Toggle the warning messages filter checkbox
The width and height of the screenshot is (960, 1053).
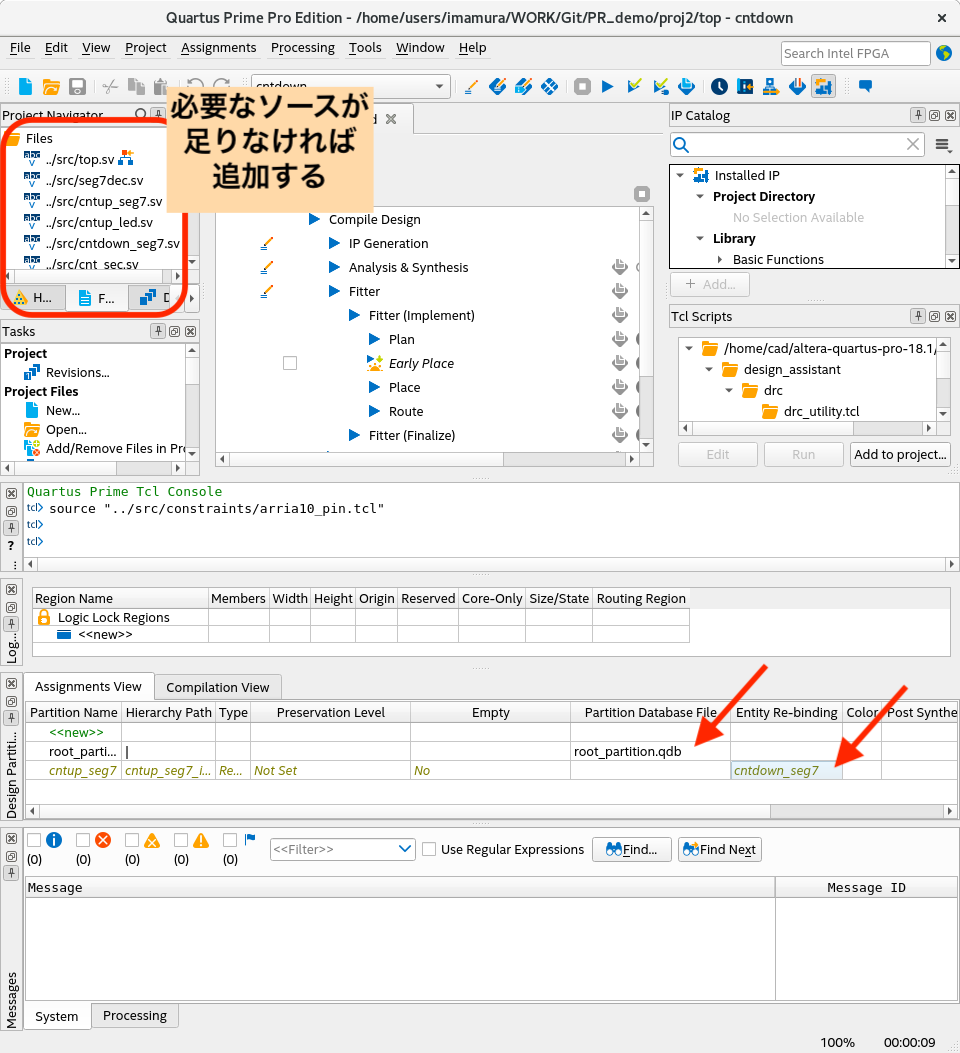(x=181, y=840)
